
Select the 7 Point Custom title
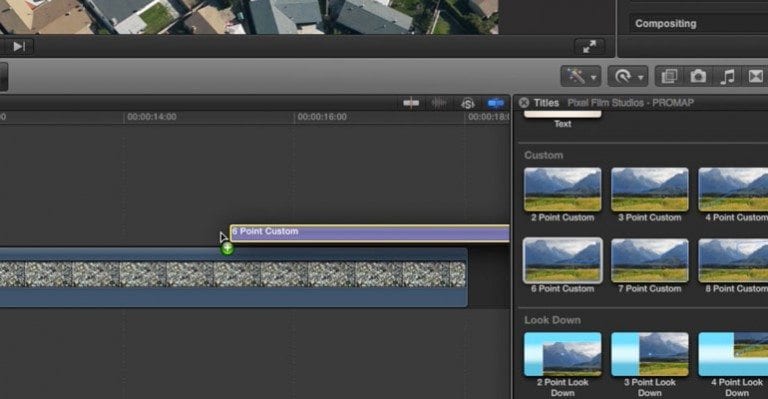tap(649, 260)
